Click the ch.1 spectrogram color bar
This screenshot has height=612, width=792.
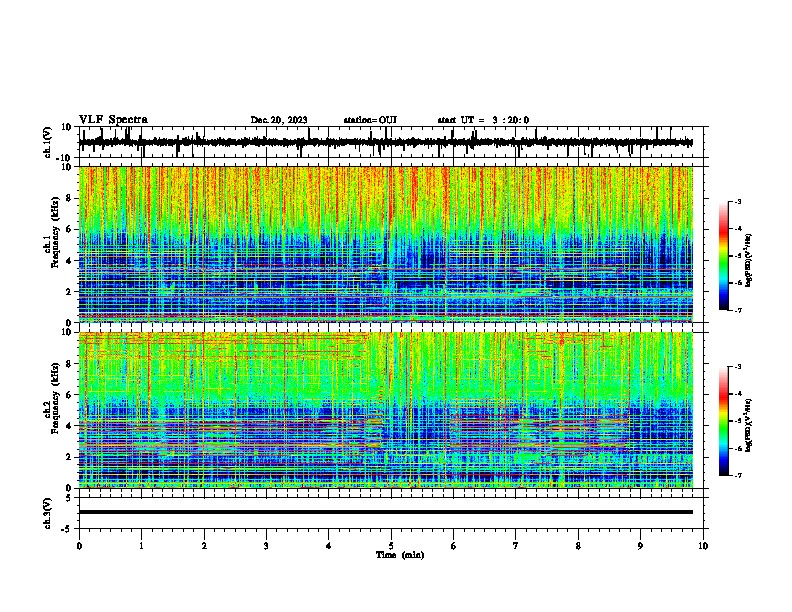724,256
